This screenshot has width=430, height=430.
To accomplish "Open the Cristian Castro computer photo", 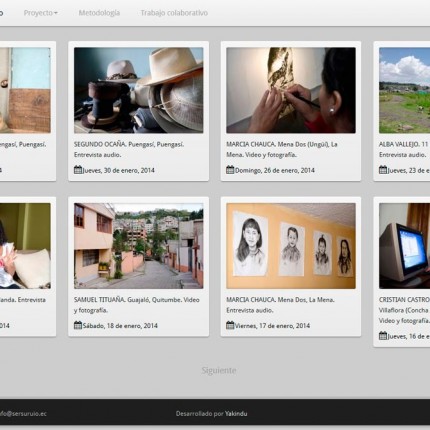I will (x=404, y=246).
